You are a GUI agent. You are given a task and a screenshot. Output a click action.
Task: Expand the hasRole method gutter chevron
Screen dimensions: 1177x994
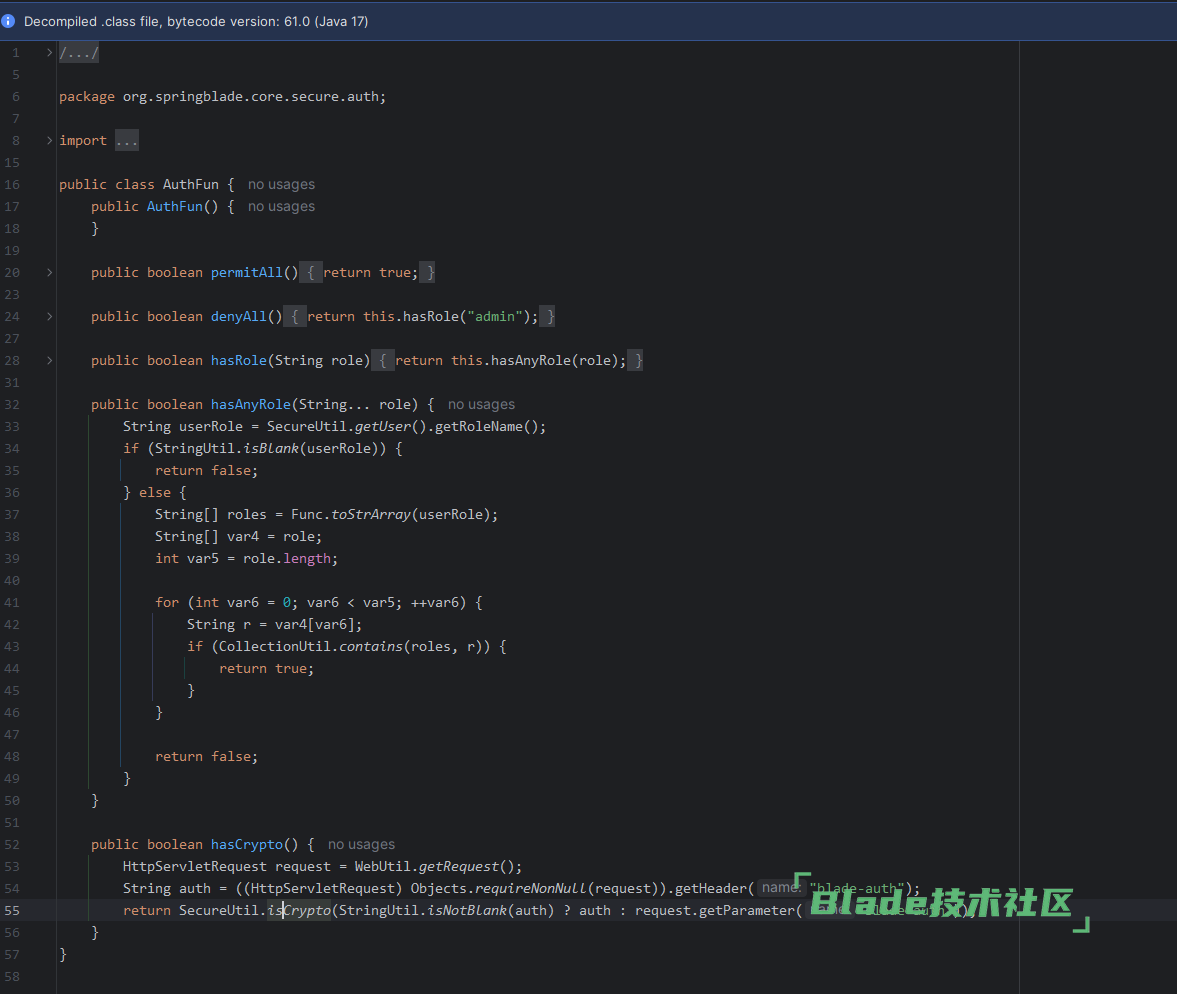pos(50,361)
